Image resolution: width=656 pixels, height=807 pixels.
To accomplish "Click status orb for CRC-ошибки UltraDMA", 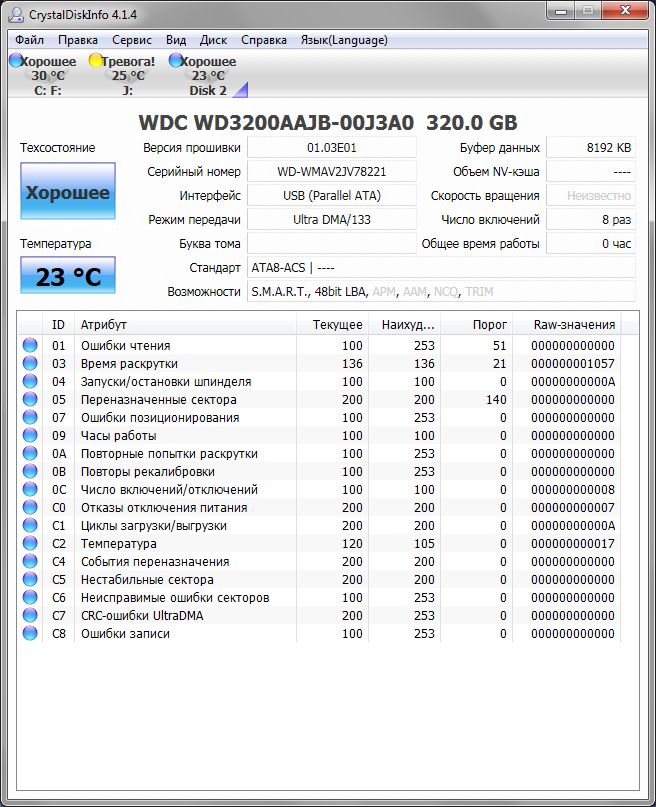I will click(x=30, y=615).
